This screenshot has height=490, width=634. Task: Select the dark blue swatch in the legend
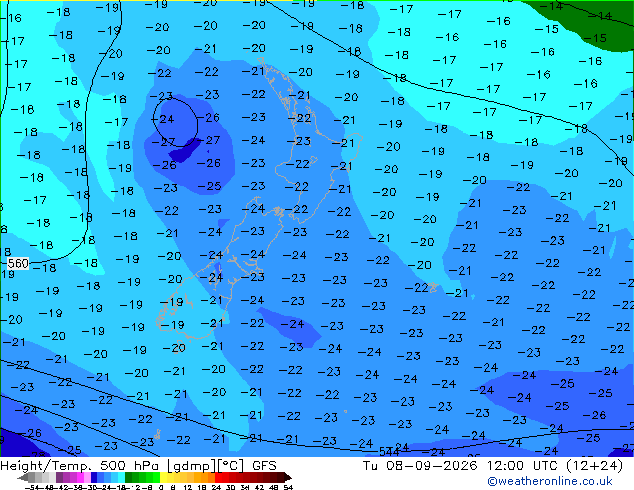point(94,477)
